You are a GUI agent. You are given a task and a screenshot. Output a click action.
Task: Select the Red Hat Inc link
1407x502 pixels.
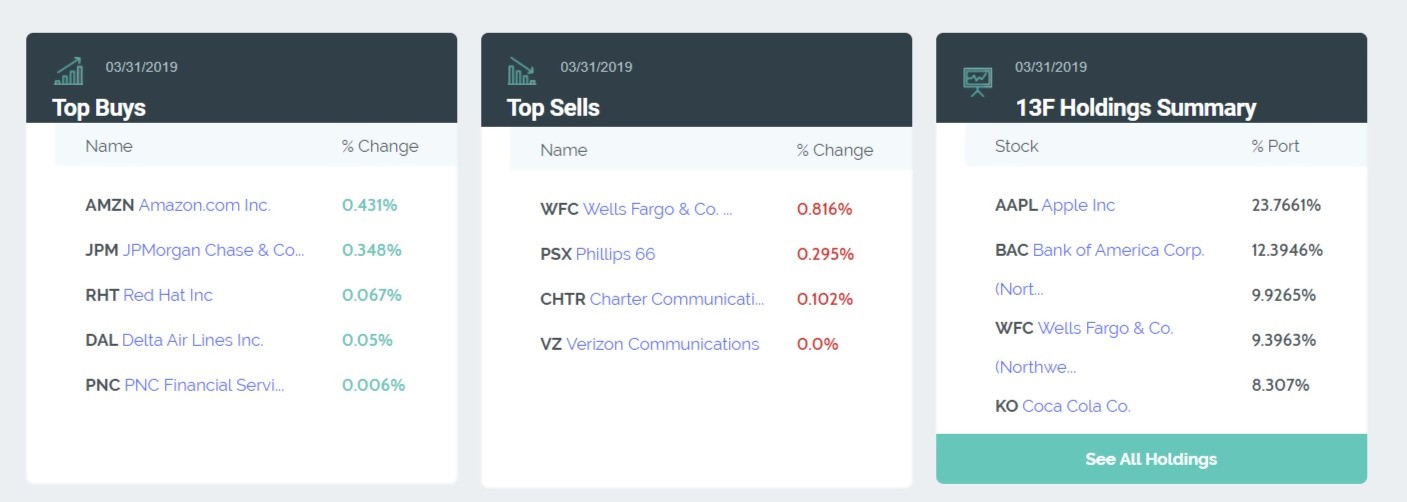167,295
